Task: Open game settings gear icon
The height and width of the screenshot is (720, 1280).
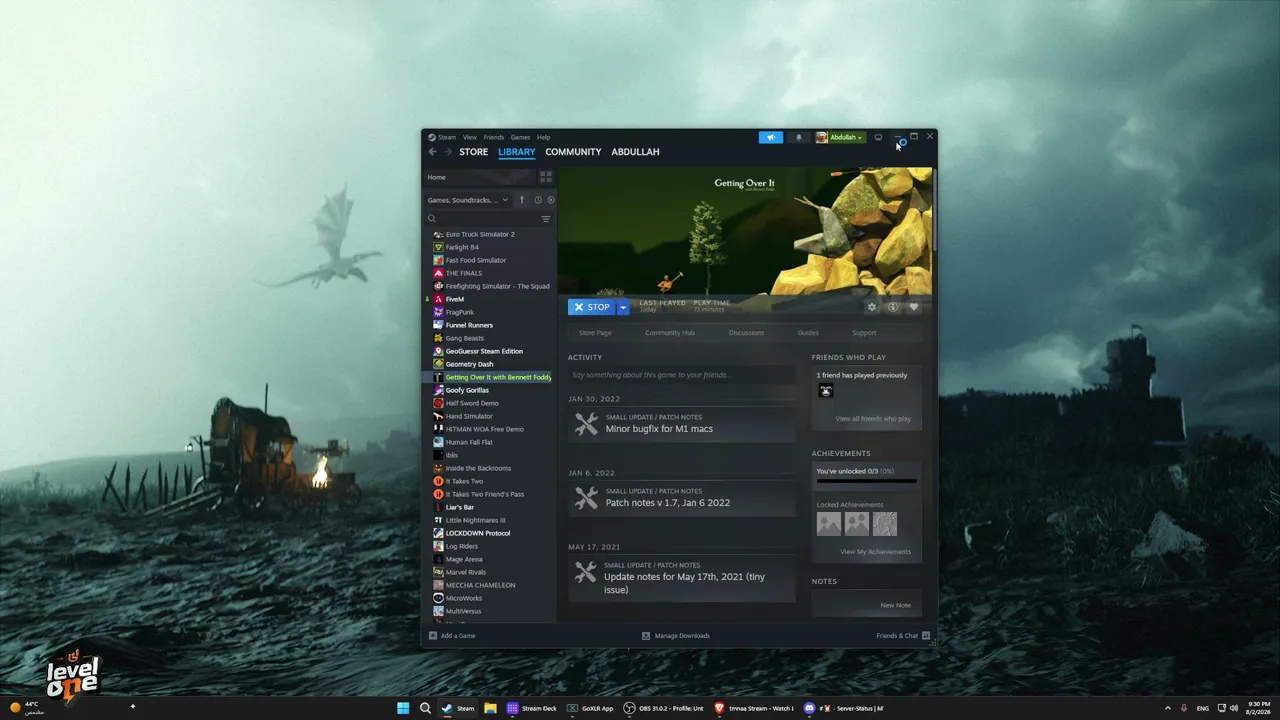Action: [872, 307]
